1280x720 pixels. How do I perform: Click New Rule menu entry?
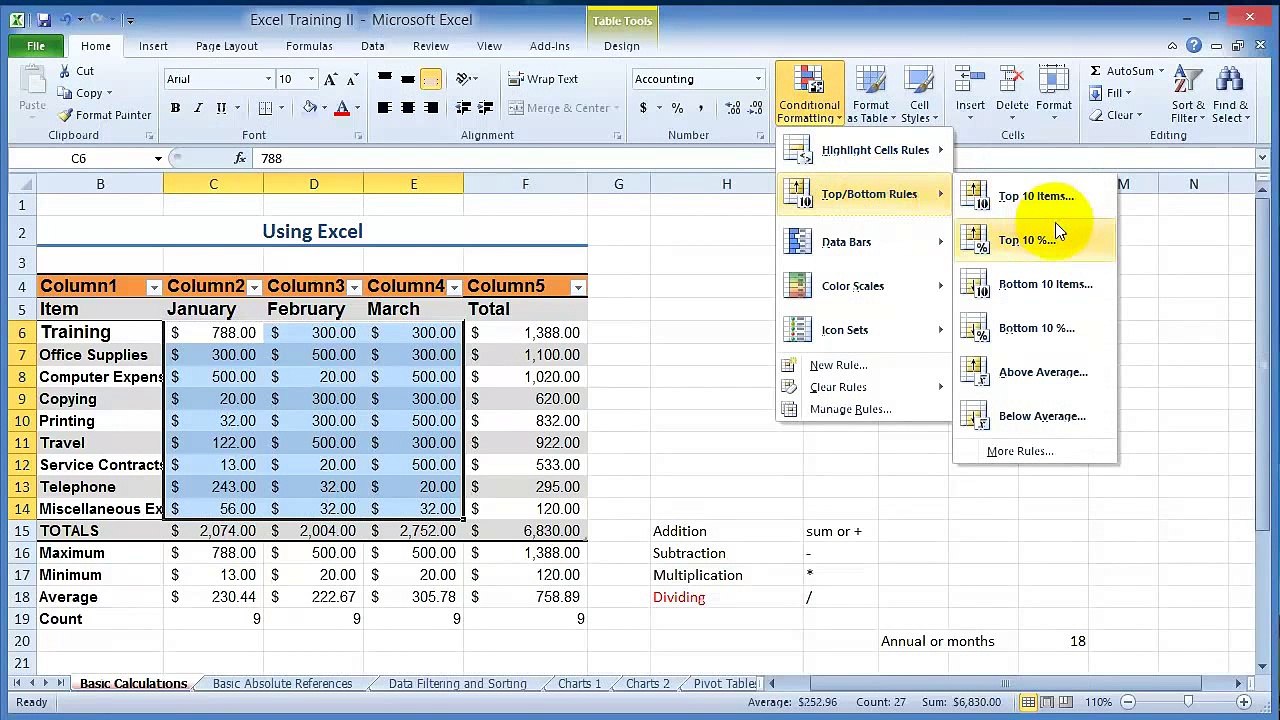tap(864, 365)
